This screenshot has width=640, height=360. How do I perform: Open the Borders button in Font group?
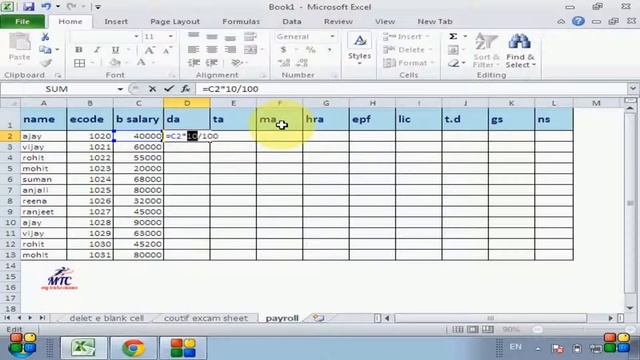tap(80, 63)
